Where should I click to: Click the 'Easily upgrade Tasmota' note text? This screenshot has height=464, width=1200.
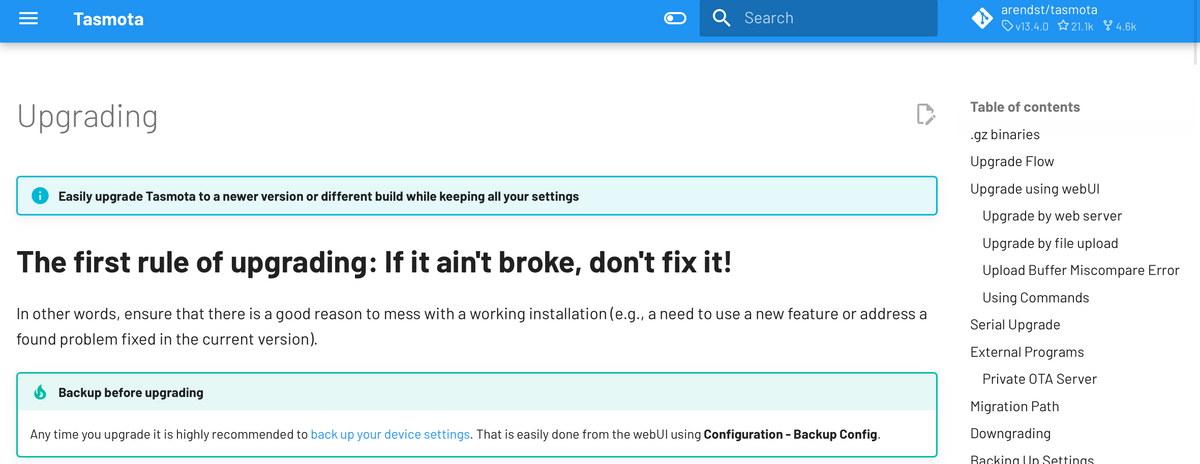(x=318, y=196)
